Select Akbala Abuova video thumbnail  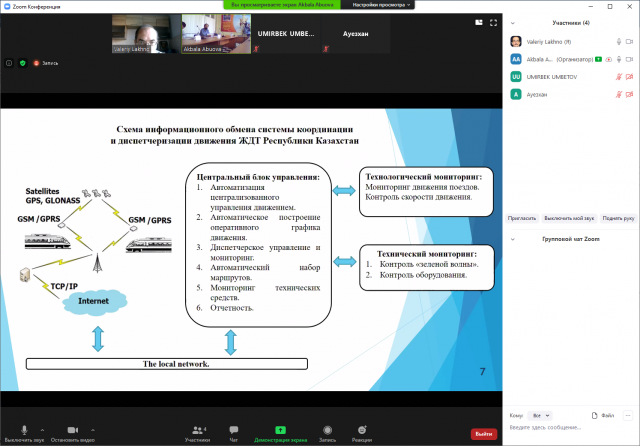[x=216, y=34]
